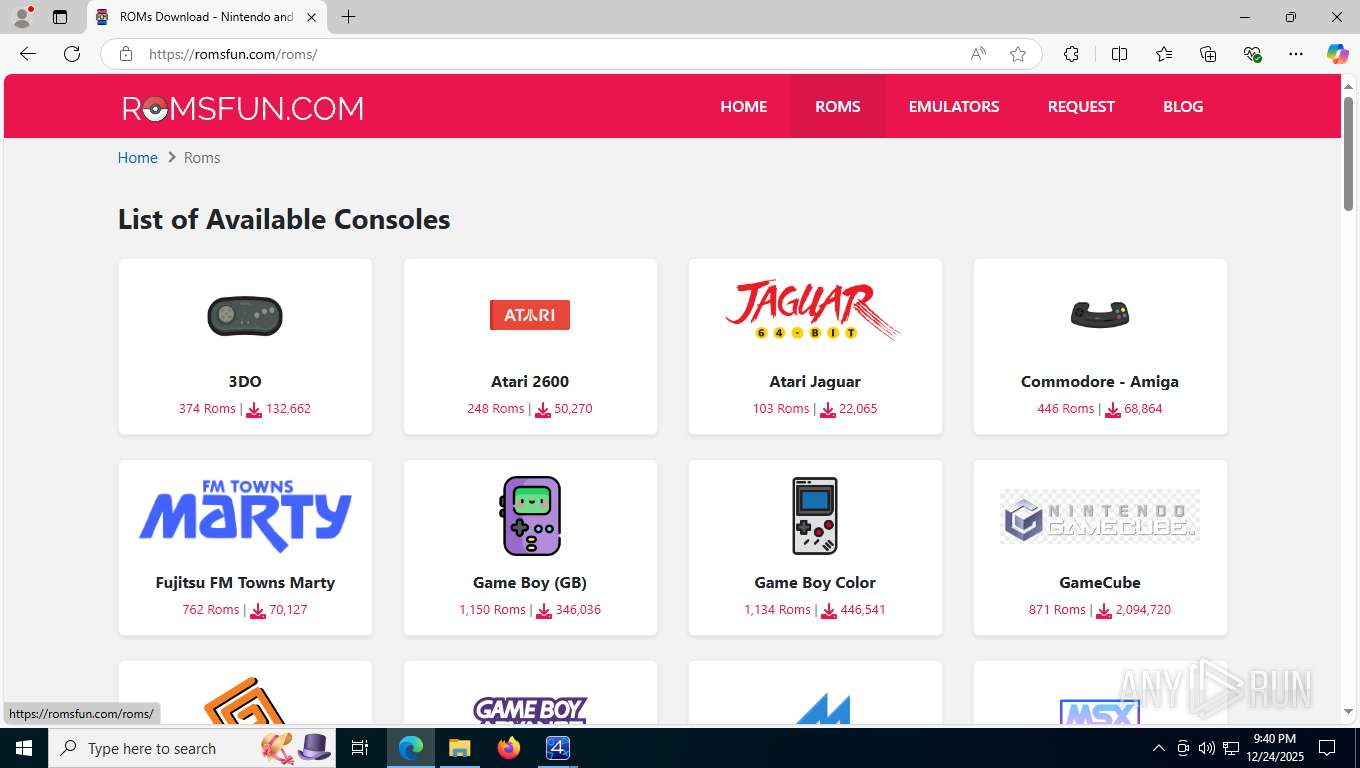Open Task View on the taskbar
The image size is (1360, 768).
(x=360, y=748)
